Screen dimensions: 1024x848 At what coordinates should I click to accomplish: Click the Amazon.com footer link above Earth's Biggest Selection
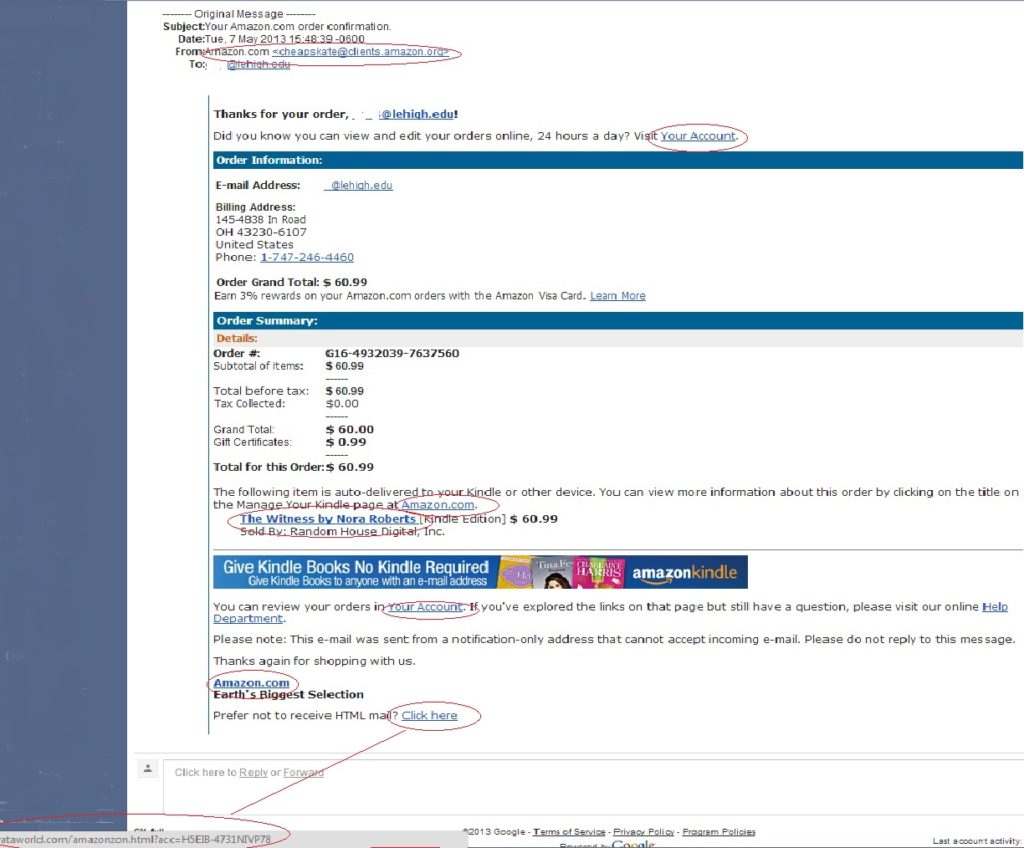point(252,682)
